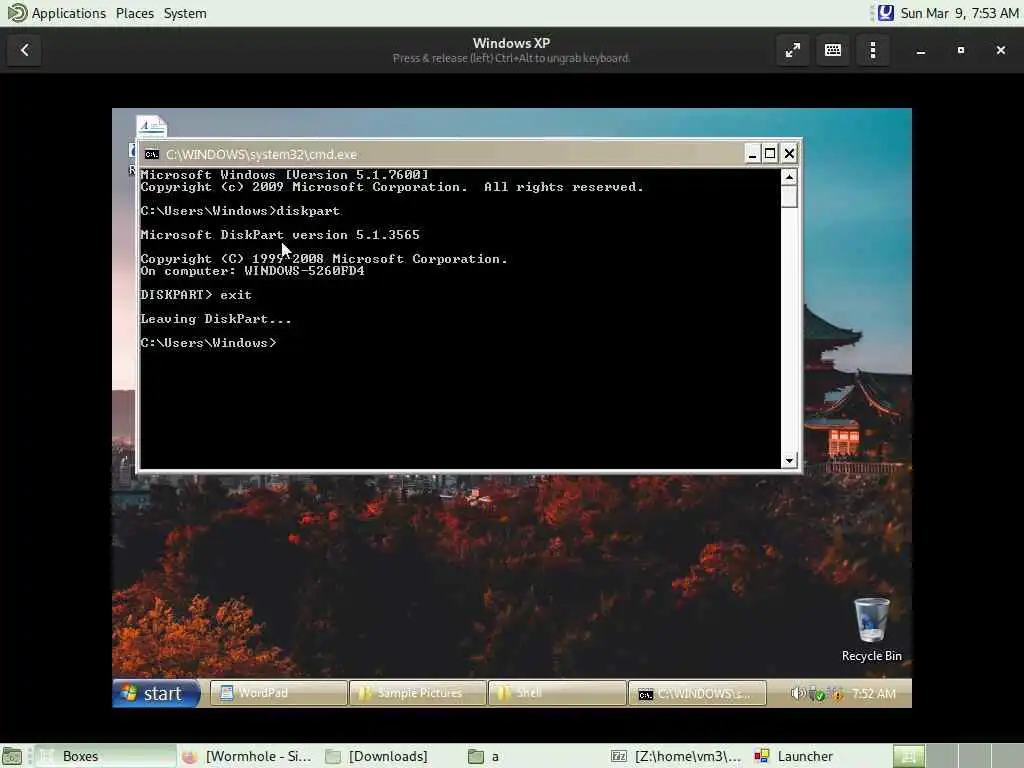Image resolution: width=1024 pixels, height=768 pixels.
Task: Click the cmd scrollbar down arrow
Action: 789,460
